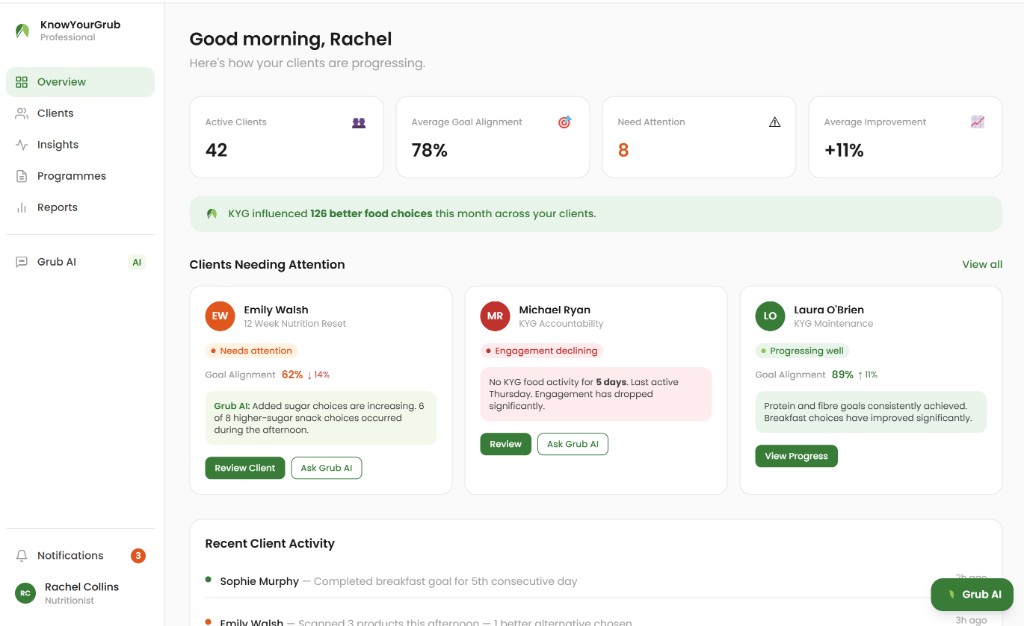The image size is (1024, 626).
Task: Open Rachel Collins profile name
Action: (x=82, y=587)
